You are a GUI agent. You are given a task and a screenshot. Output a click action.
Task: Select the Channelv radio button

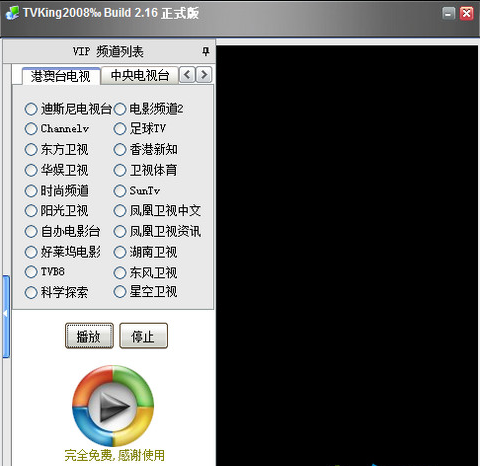pos(31,129)
